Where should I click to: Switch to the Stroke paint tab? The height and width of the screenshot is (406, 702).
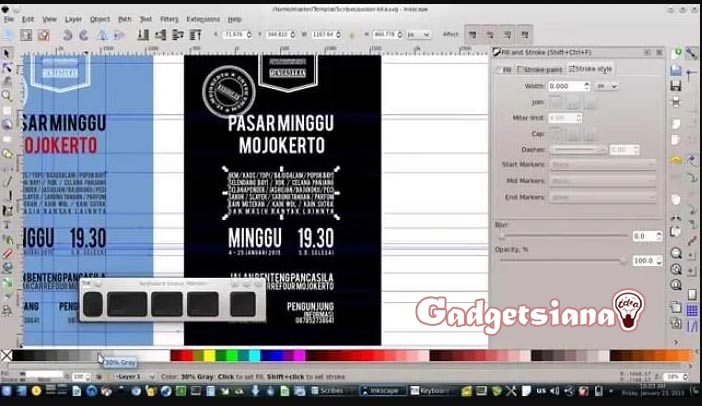pyautogui.click(x=541, y=69)
